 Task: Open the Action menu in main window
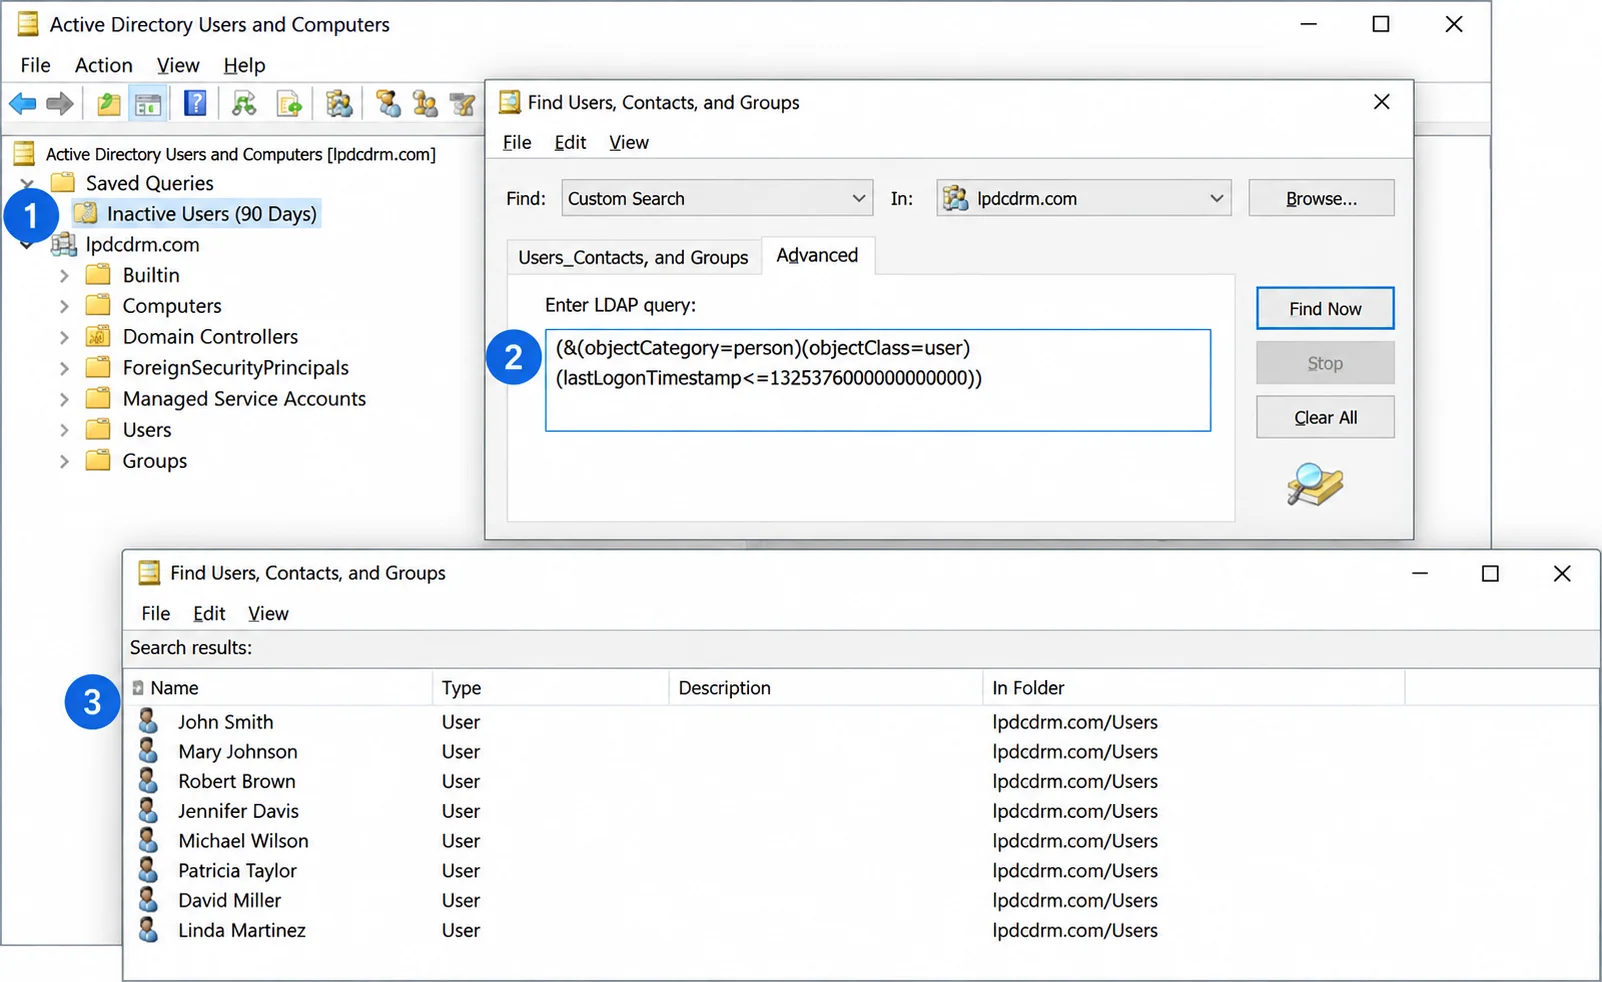pyautogui.click(x=103, y=65)
